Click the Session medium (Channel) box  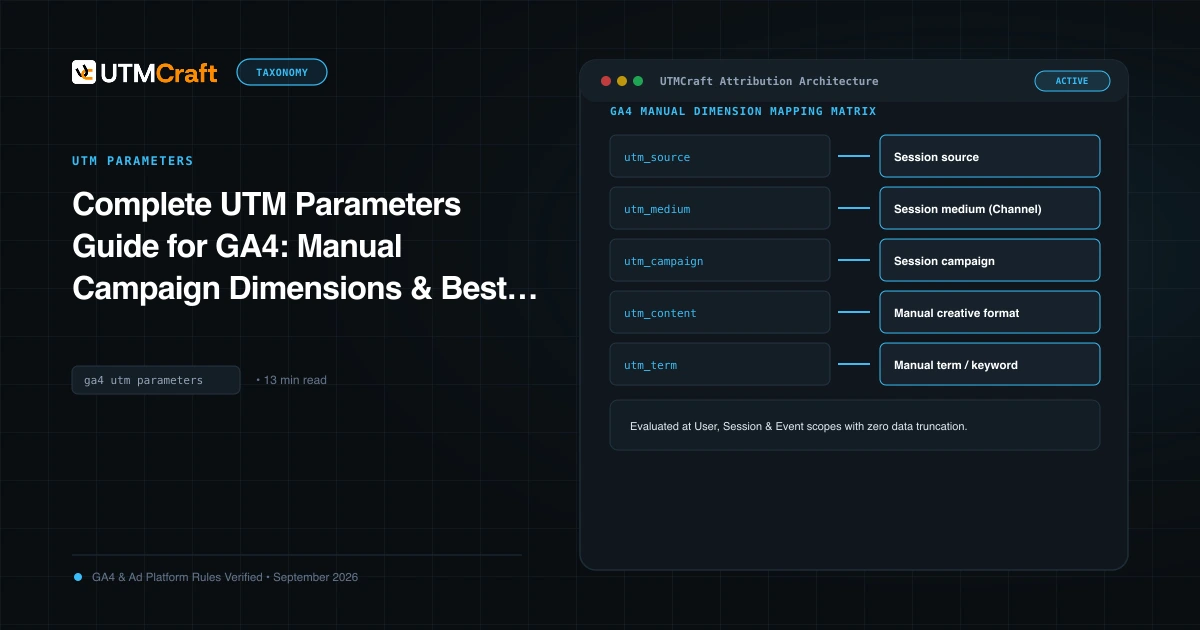tap(990, 209)
